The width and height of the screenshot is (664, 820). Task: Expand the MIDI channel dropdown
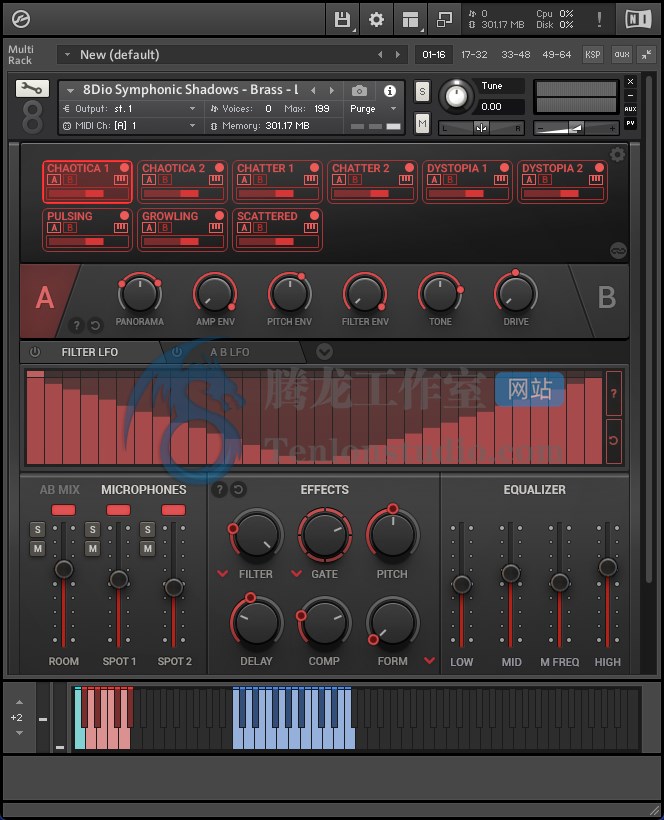pos(192,126)
